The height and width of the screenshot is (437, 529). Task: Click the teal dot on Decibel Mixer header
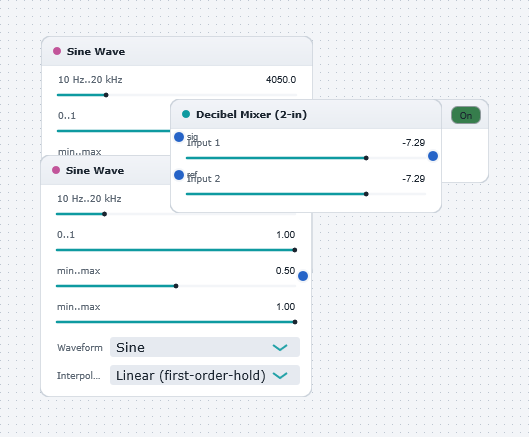tap(186, 114)
